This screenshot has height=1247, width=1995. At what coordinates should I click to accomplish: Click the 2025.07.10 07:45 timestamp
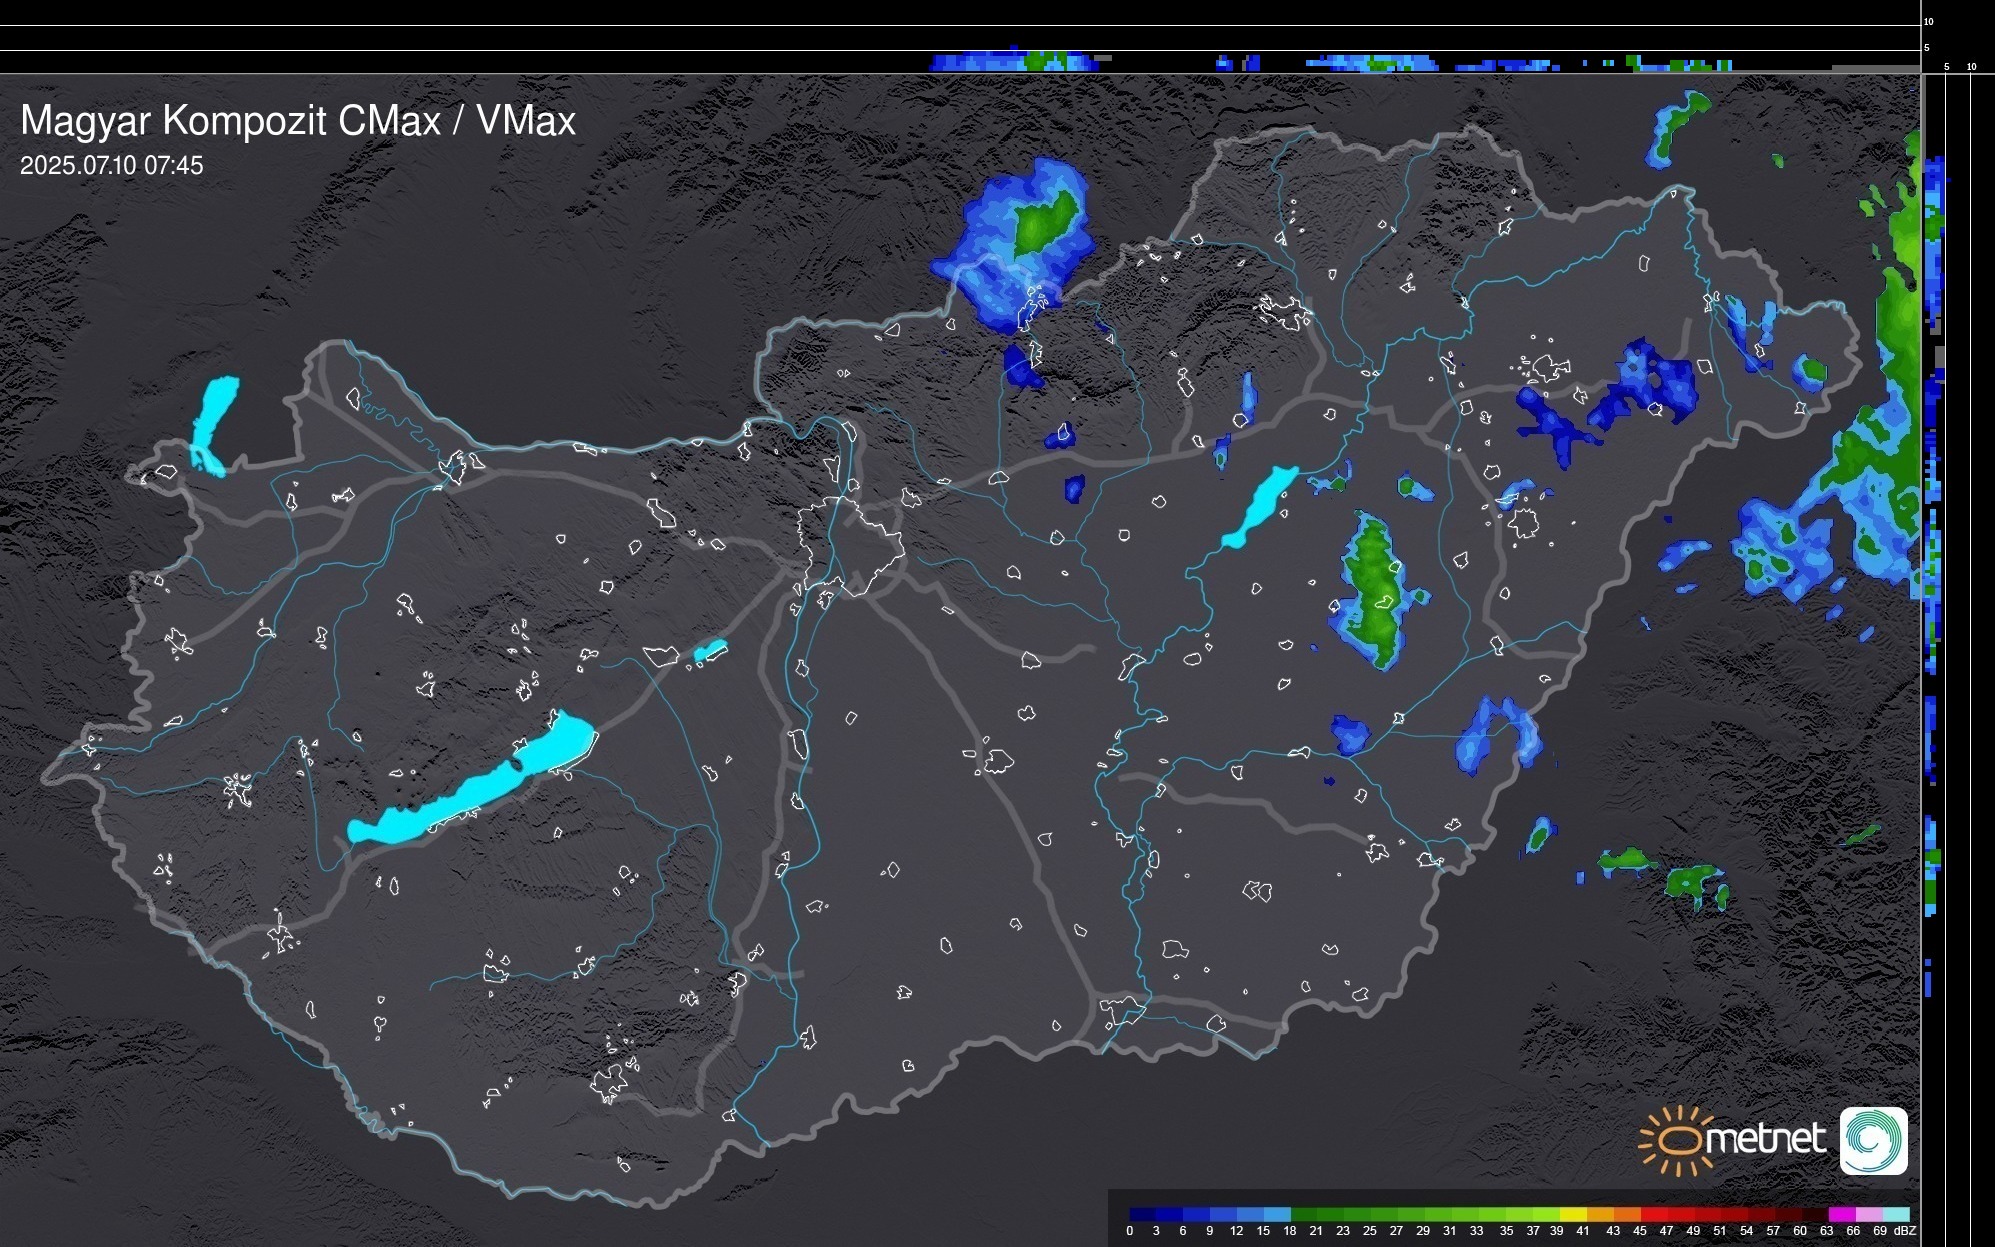pyautogui.click(x=111, y=166)
